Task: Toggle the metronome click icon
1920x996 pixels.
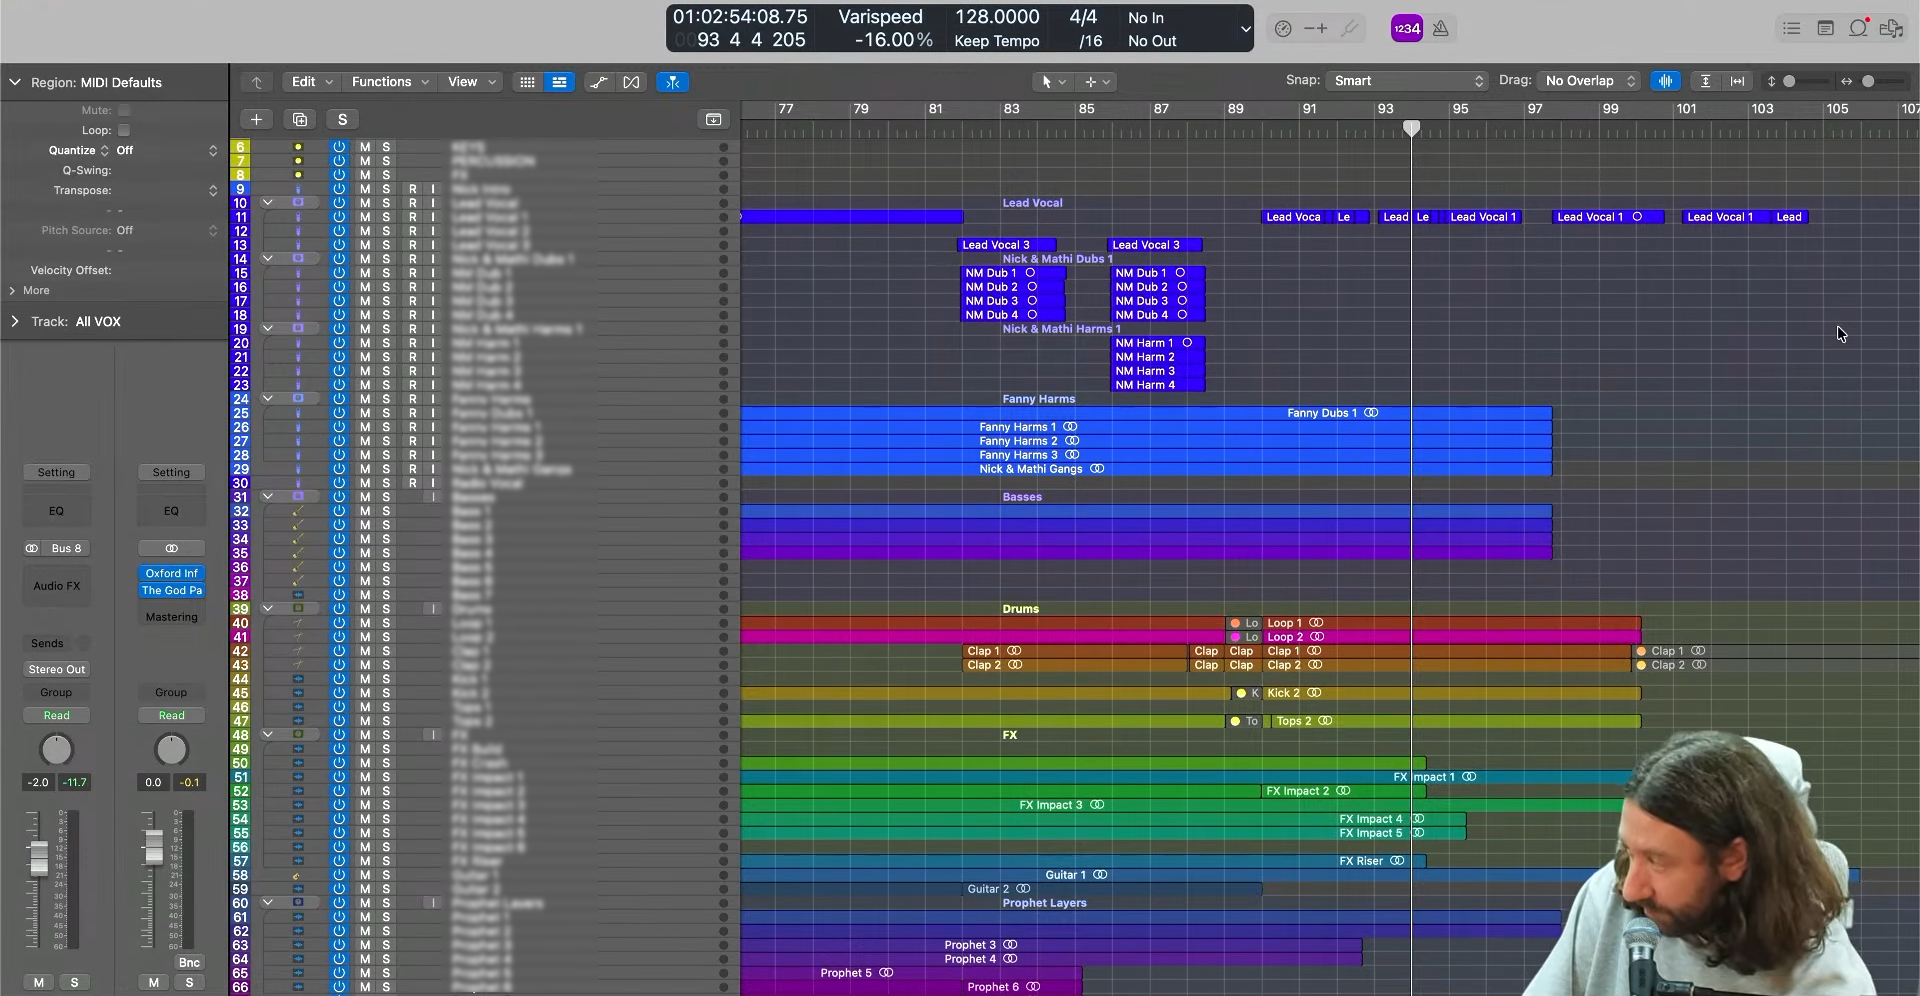Action: pyautogui.click(x=1441, y=29)
